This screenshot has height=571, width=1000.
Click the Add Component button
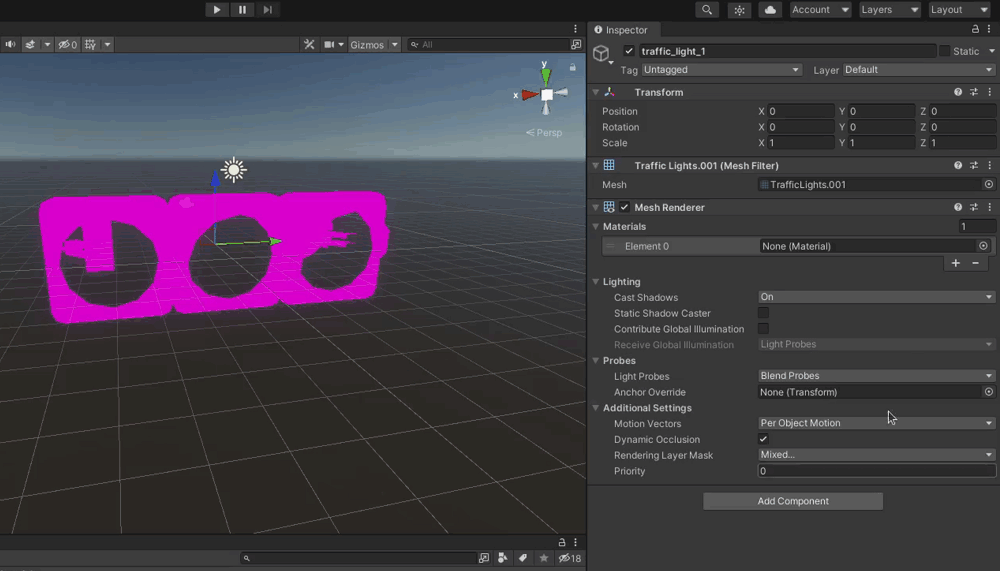[x=793, y=501]
